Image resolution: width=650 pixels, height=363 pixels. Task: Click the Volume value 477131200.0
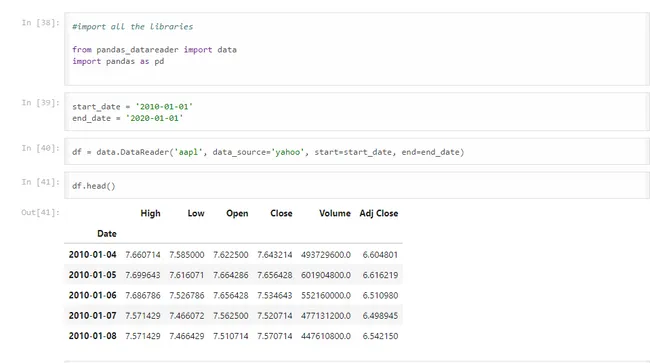tap(326, 315)
